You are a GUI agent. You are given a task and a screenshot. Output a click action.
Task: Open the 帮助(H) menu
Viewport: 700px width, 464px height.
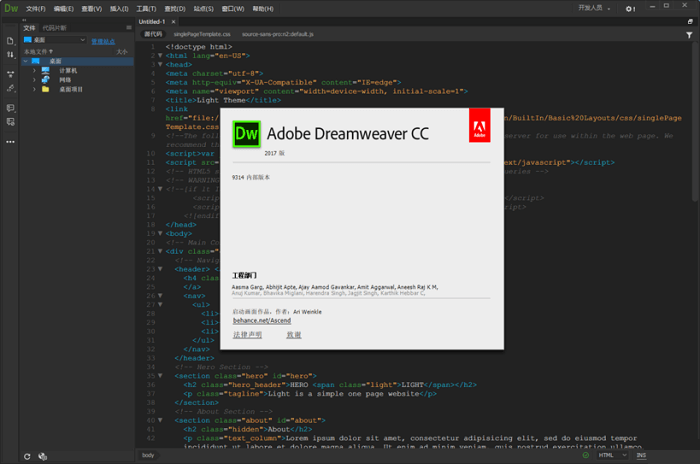tap(263, 9)
